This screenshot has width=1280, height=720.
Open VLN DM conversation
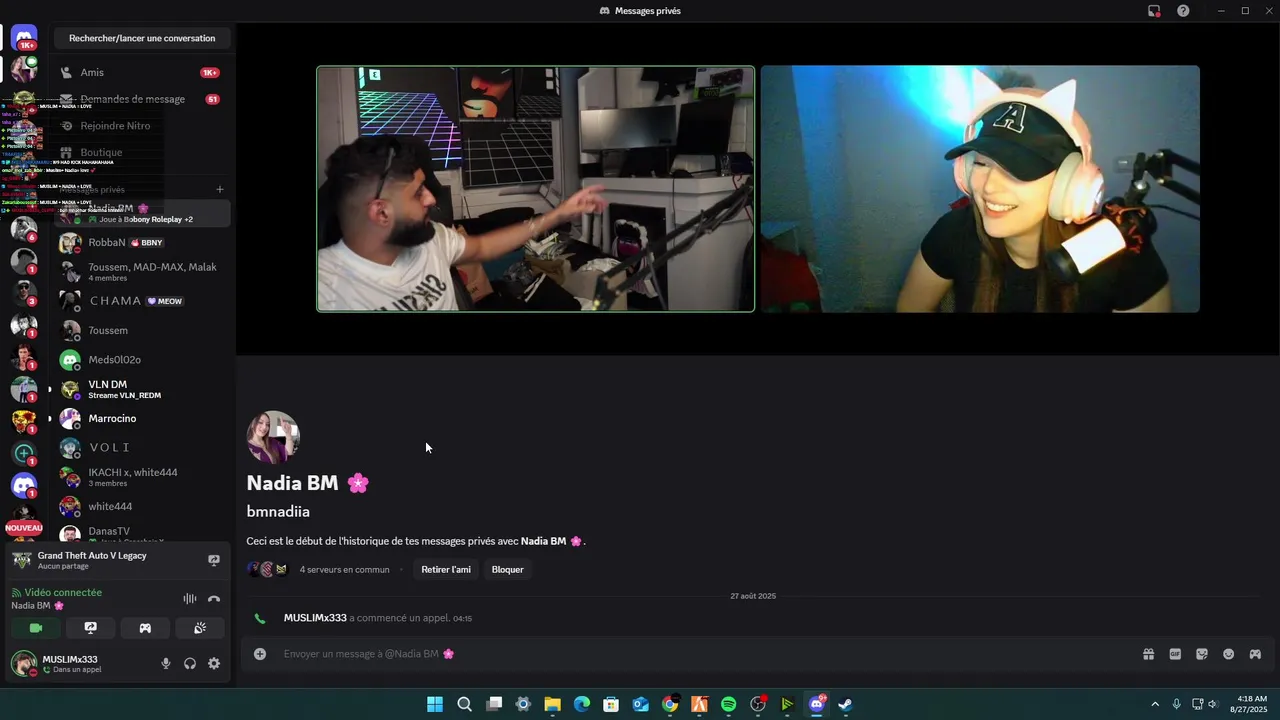click(x=142, y=389)
